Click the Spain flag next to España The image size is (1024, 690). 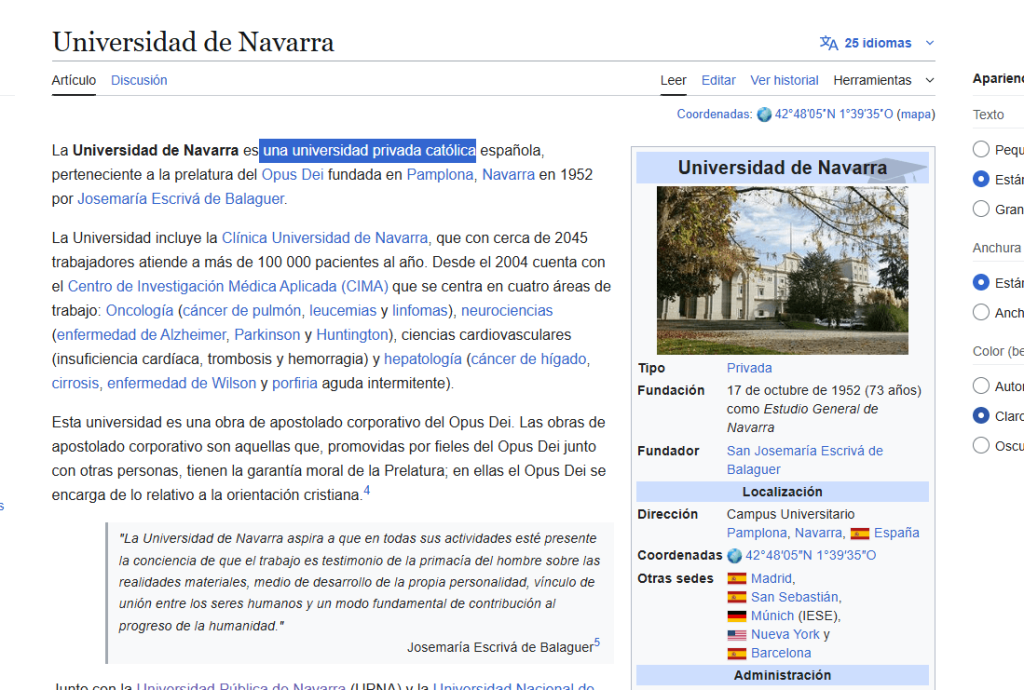point(859,533)
